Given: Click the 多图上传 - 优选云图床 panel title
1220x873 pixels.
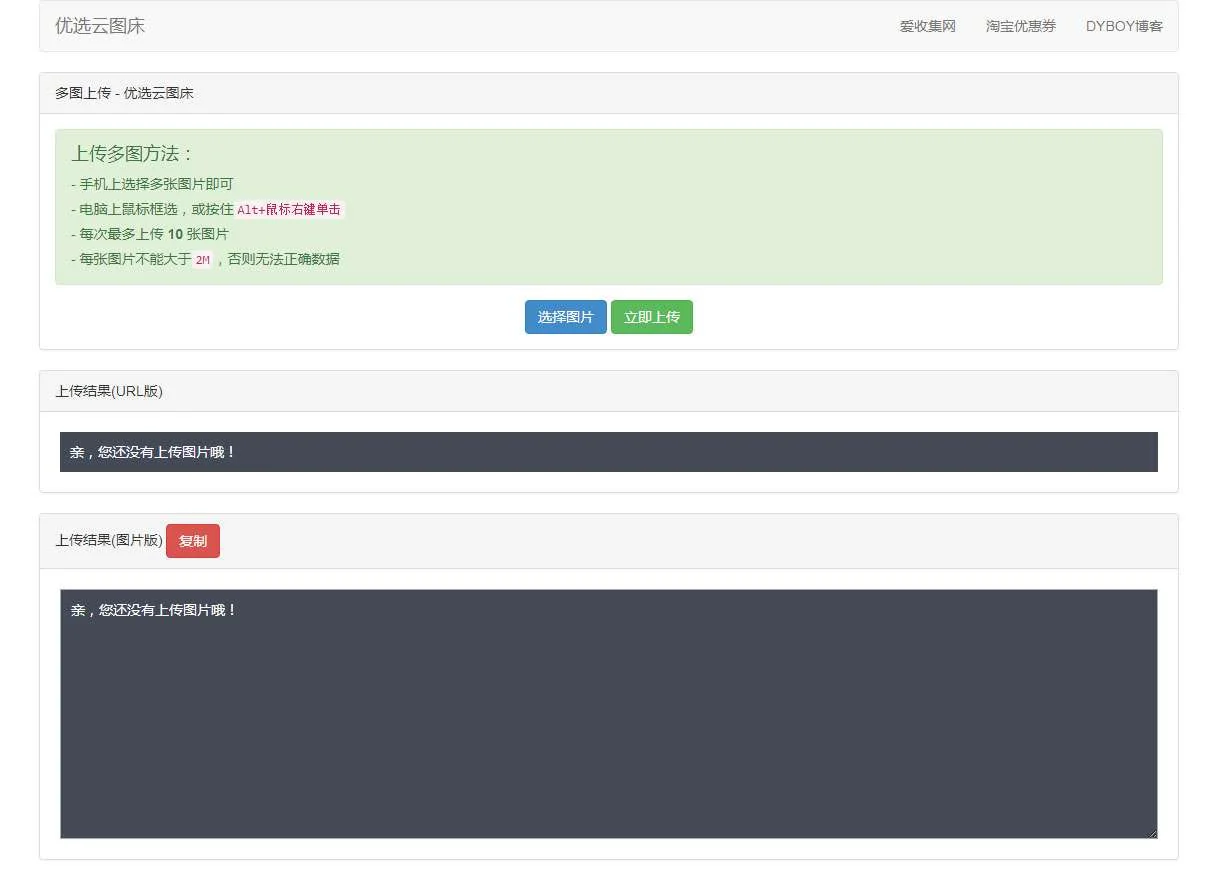Looking at the screenshot, I should click(x=124, y=93).
